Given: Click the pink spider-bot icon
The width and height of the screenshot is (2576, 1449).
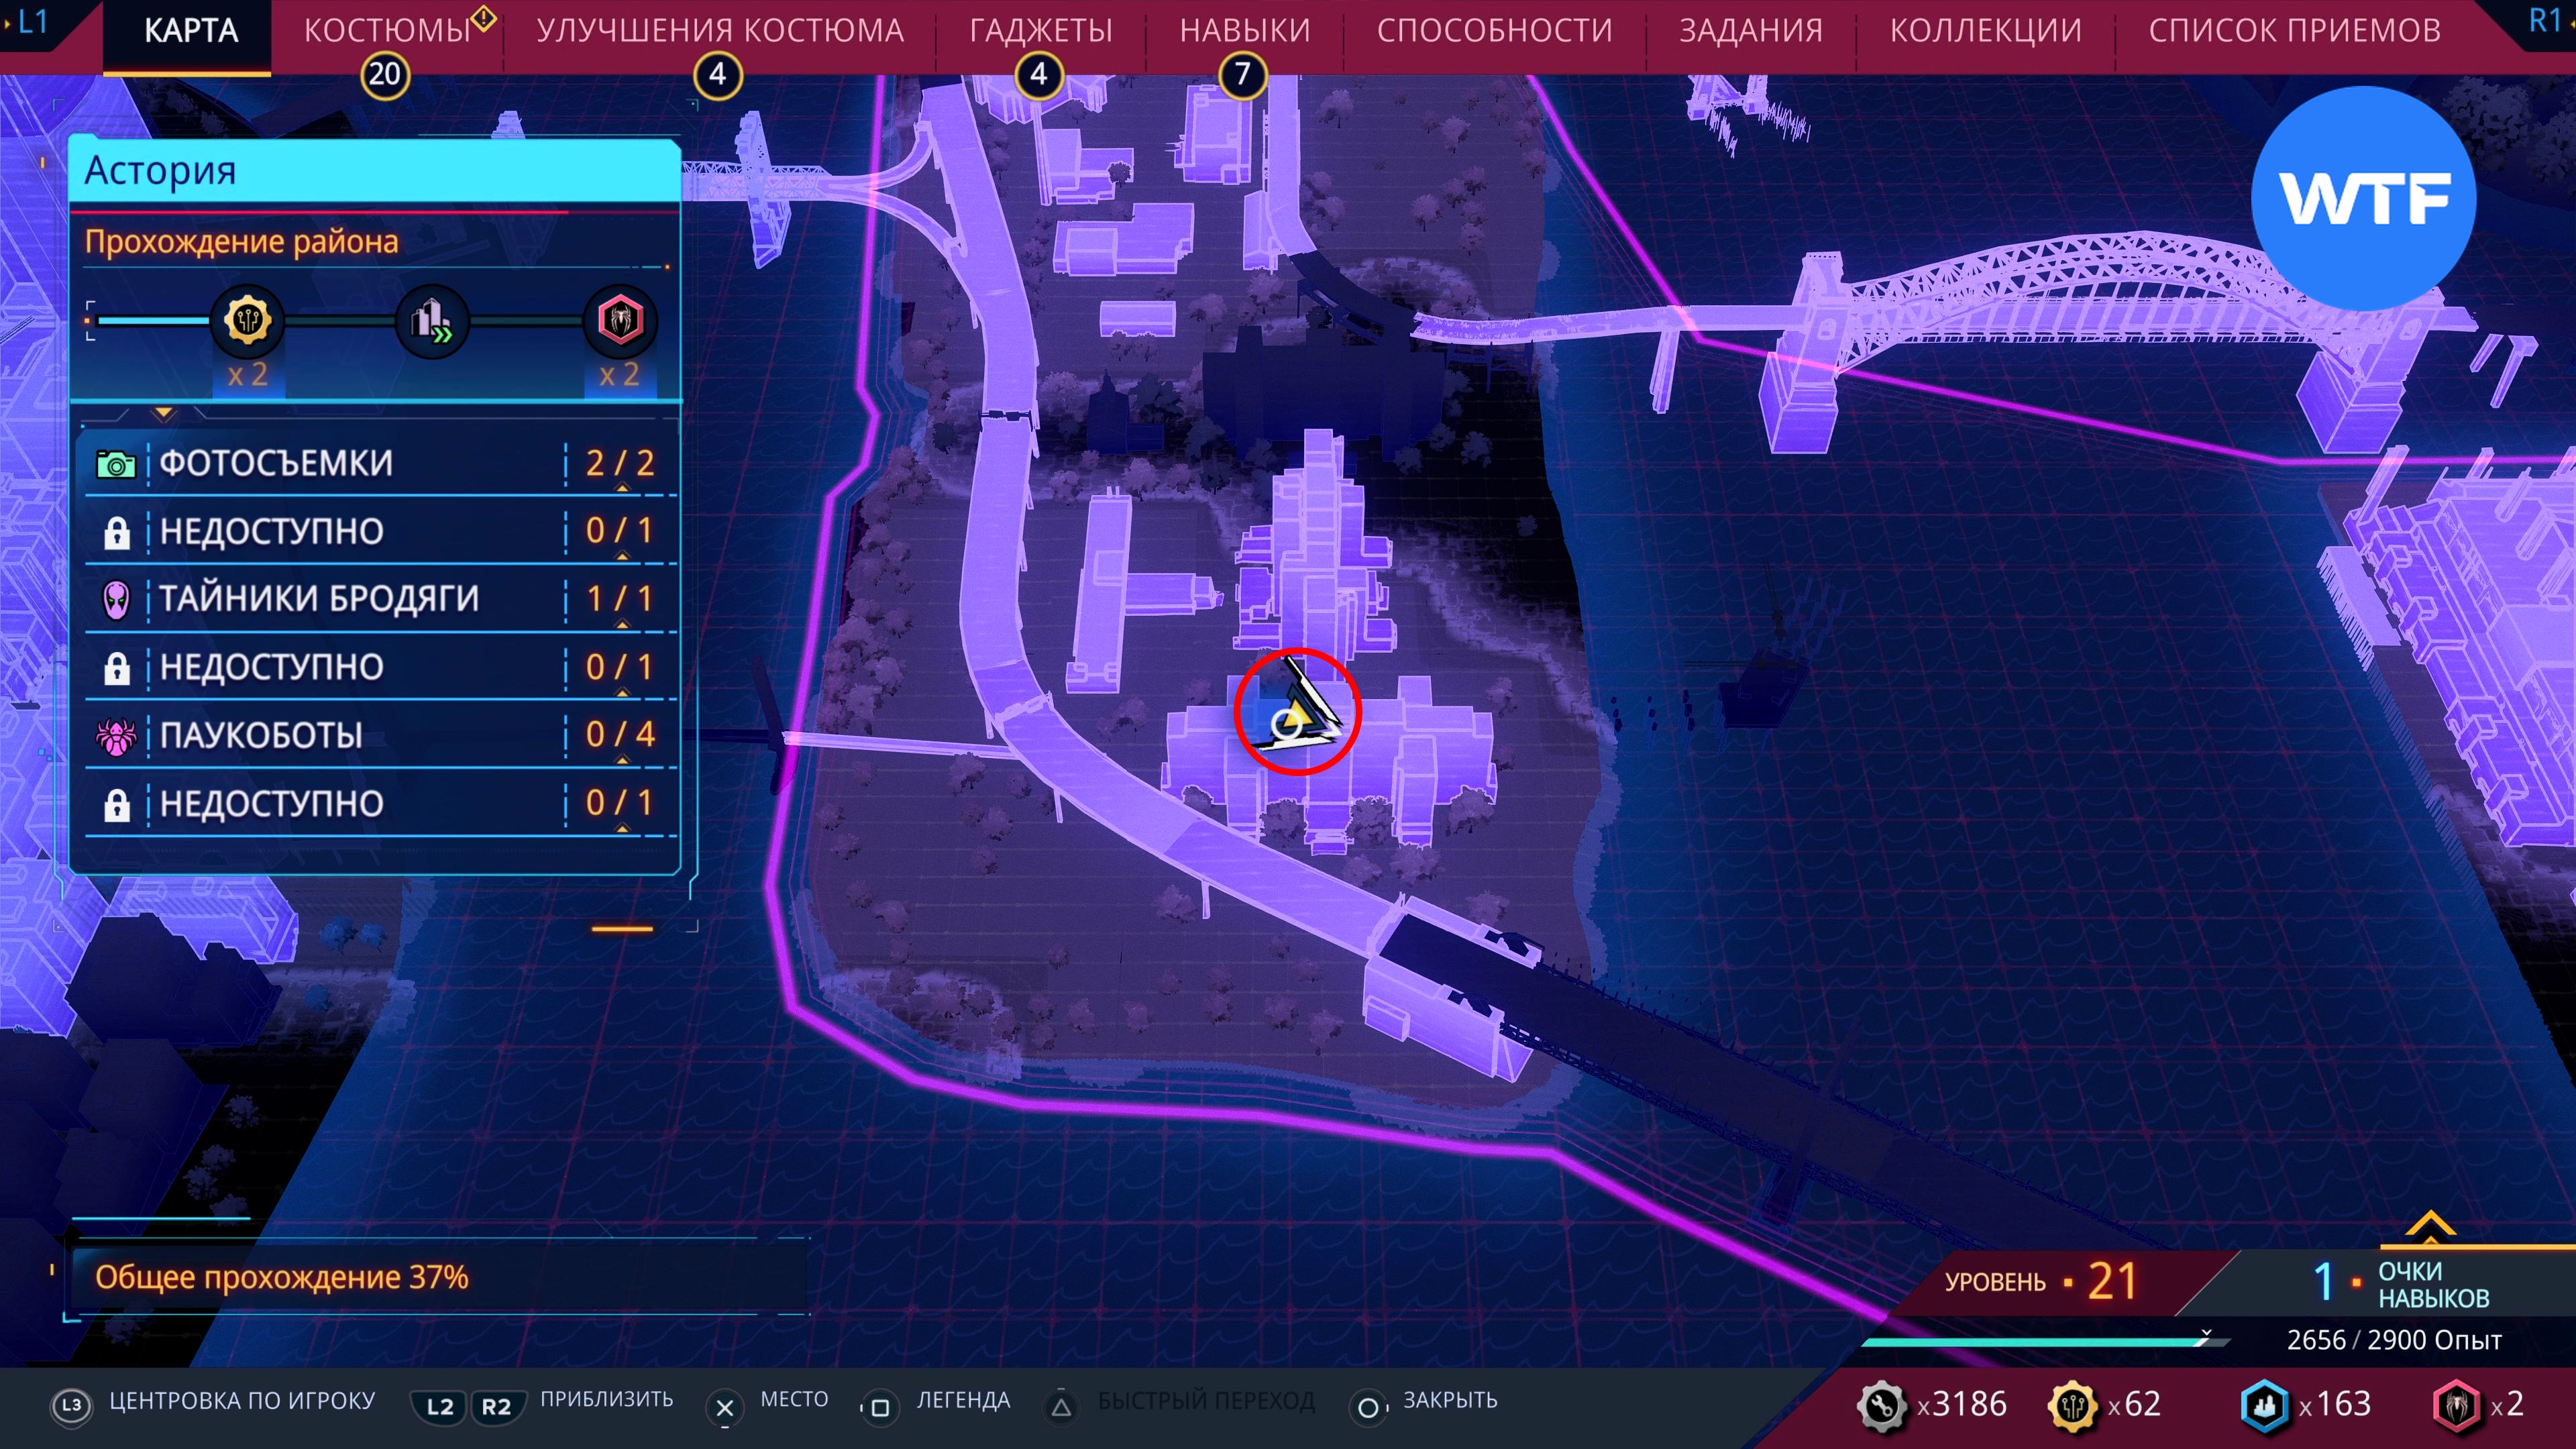Looking at the screenshot, I should point(116,736).
